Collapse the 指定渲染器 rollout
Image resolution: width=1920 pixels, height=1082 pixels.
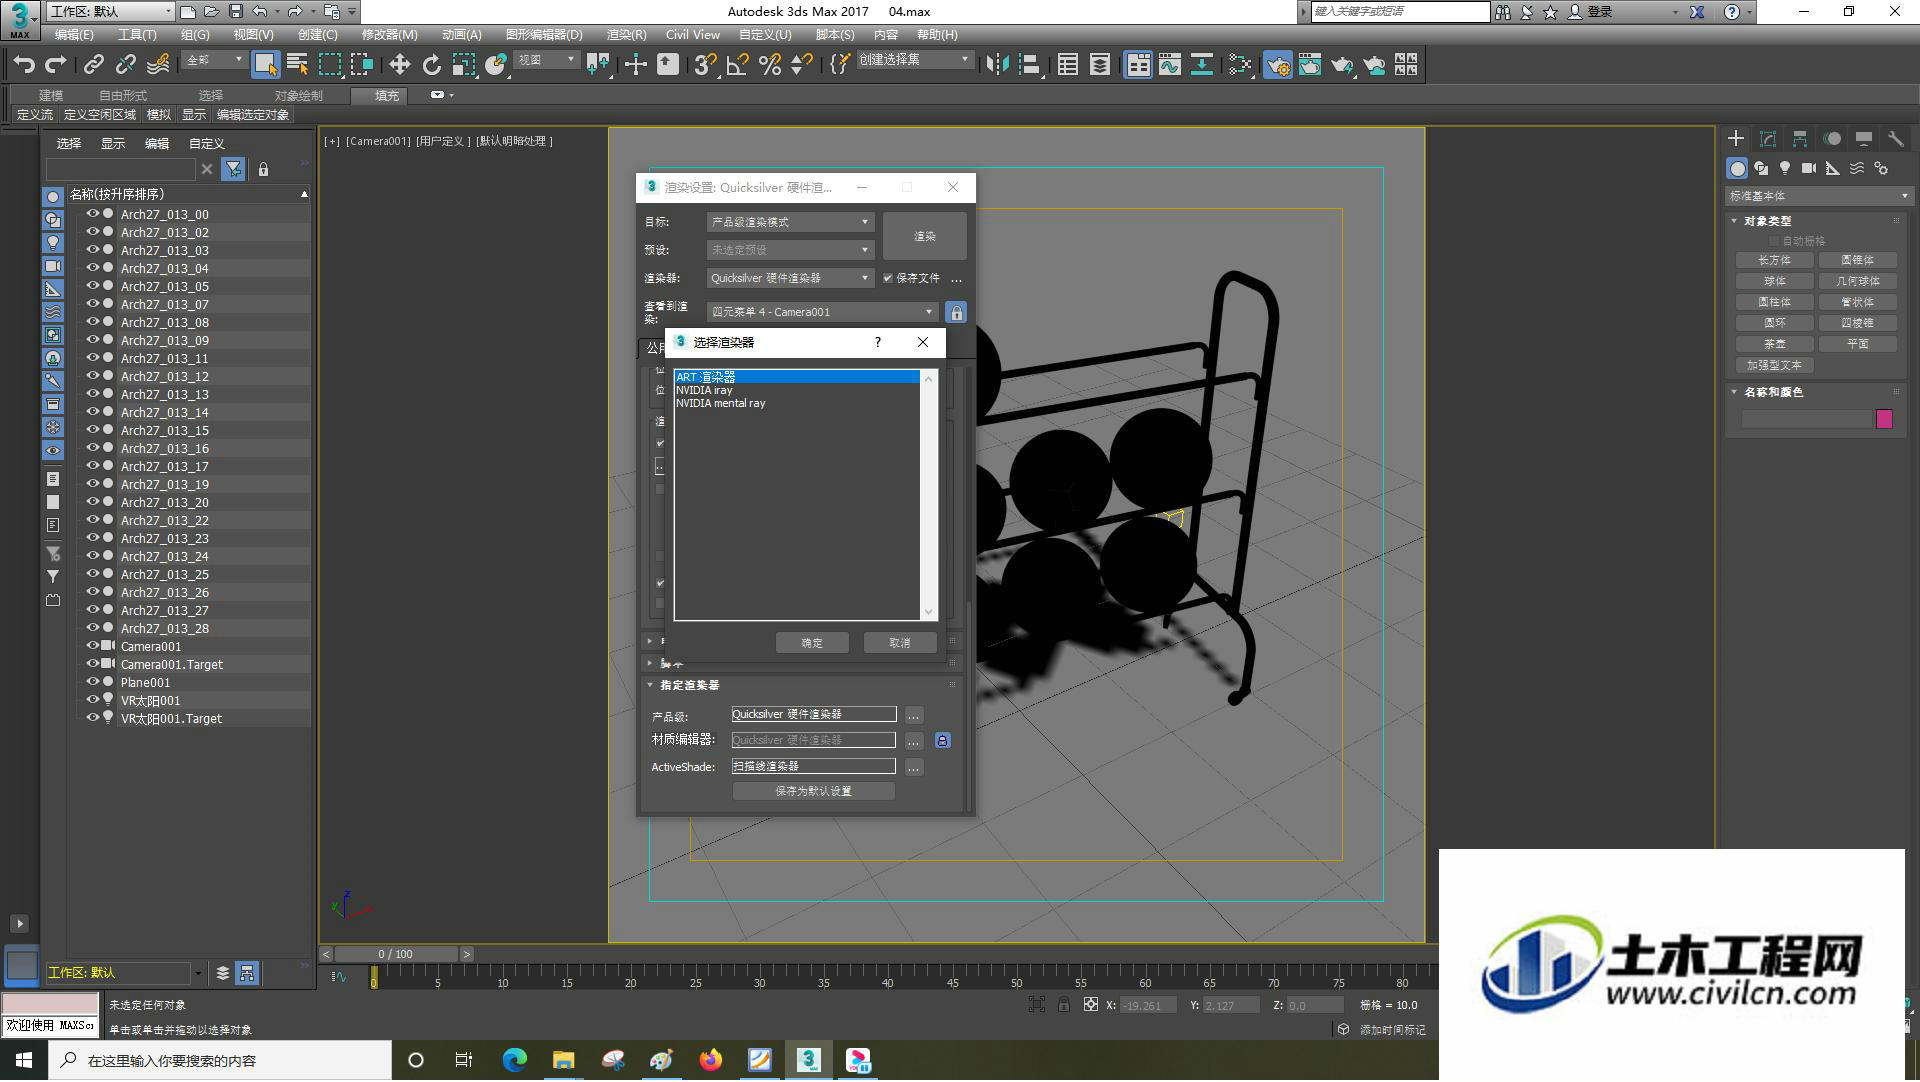tap(650, 686)
